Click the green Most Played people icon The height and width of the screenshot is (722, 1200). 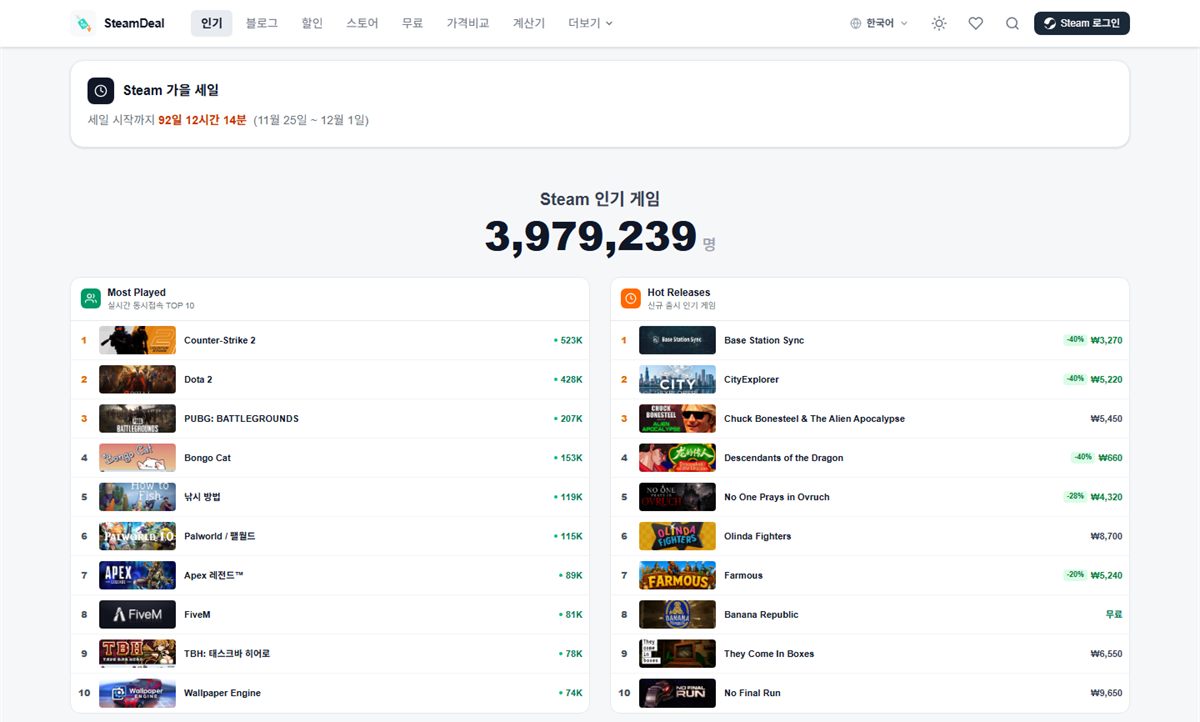pyautogui.click(x=91, y=298)
